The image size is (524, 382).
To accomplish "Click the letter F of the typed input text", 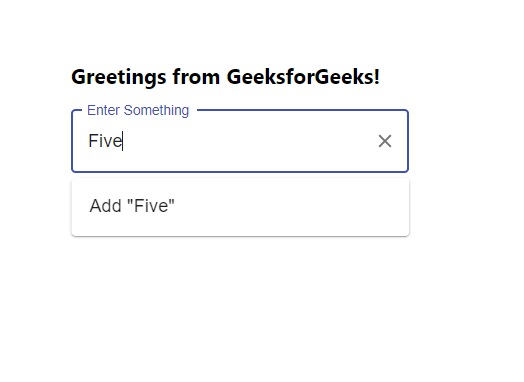I will [93, 141].
